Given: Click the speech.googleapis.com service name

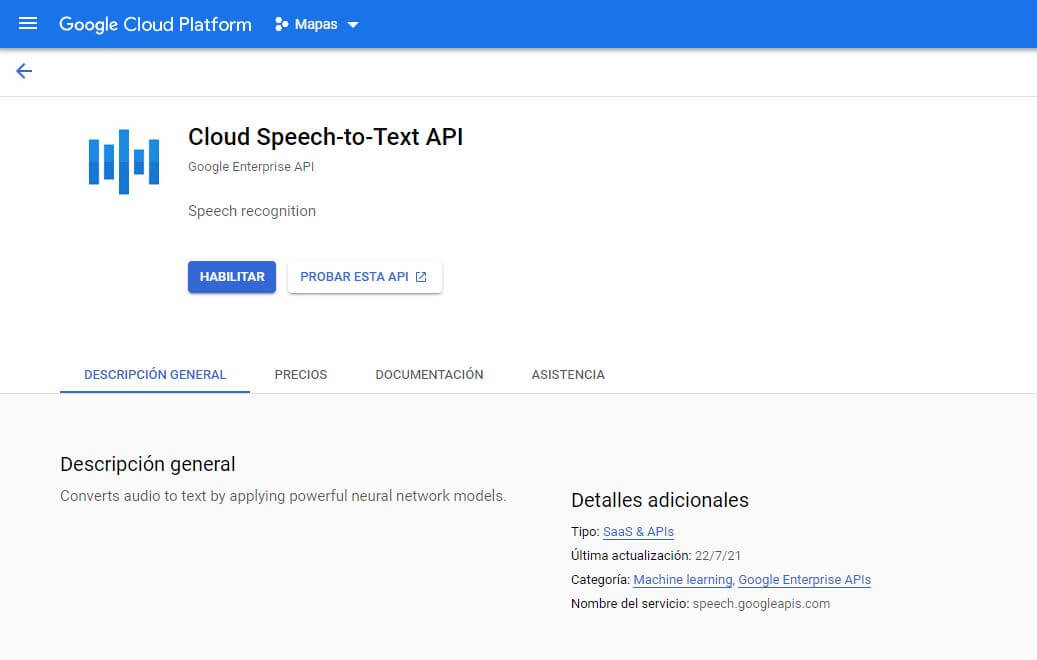Looking at the screenshot, I should click(x=761, y=604).
